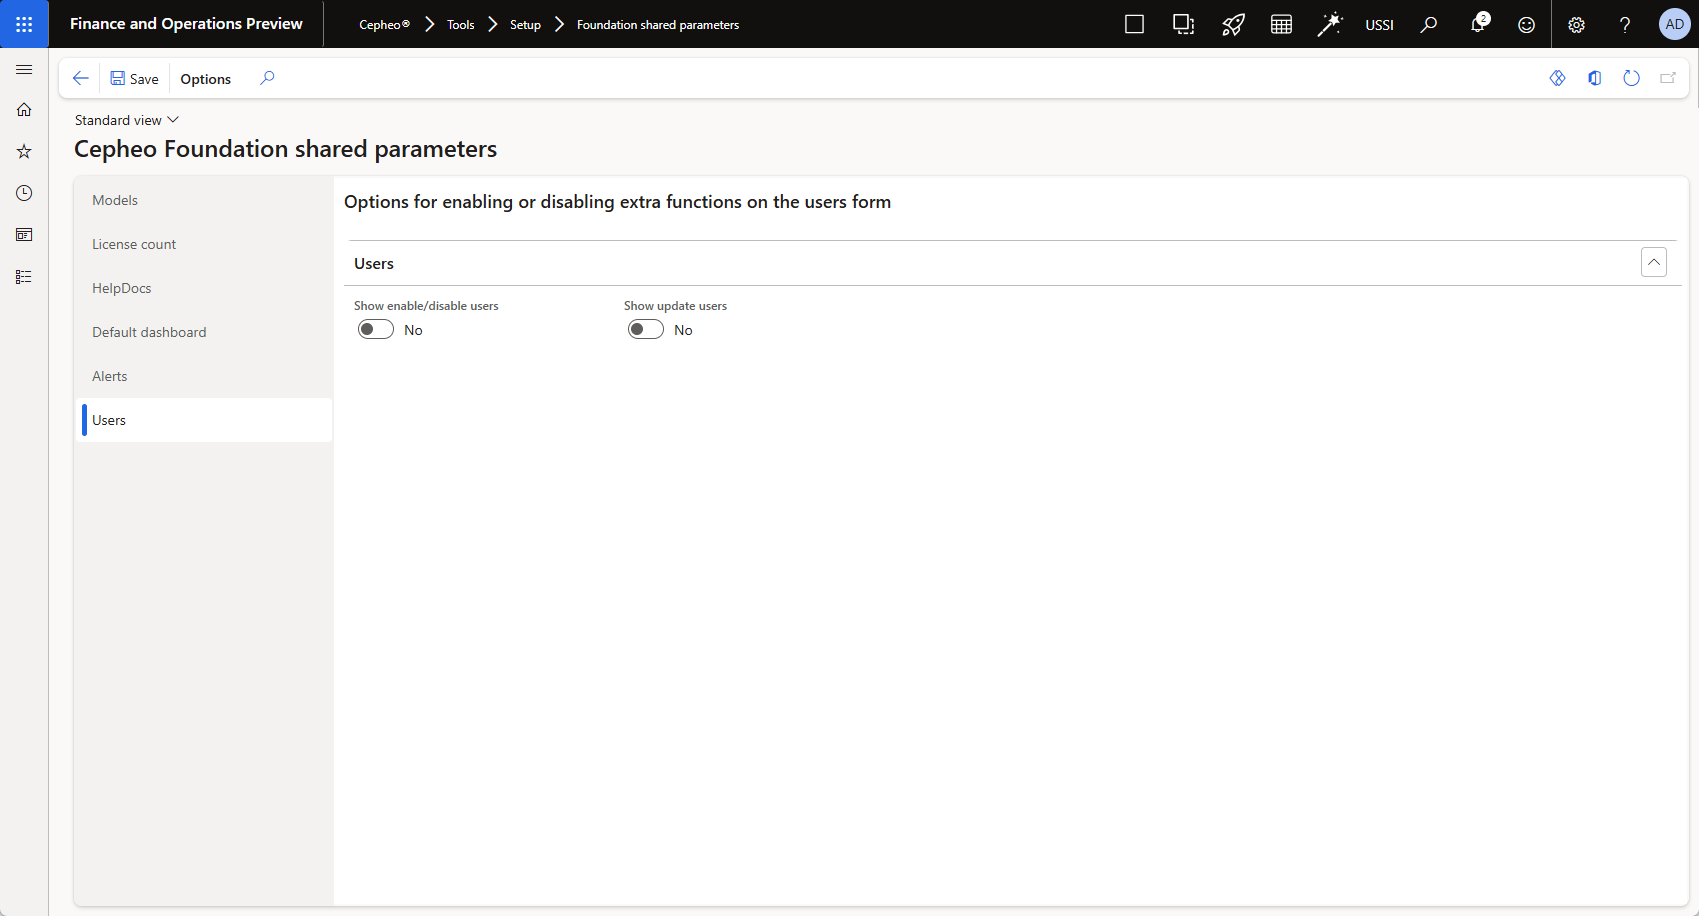Expand the Standard view dropdown

pos(127,120)
